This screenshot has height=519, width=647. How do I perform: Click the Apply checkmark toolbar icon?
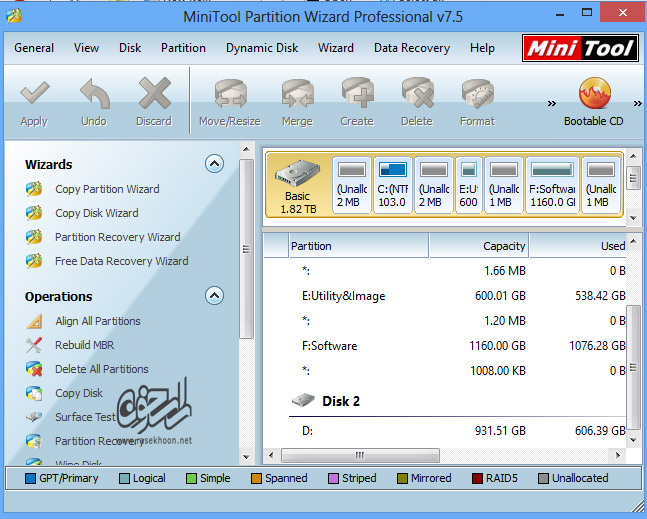coord(35,93)
